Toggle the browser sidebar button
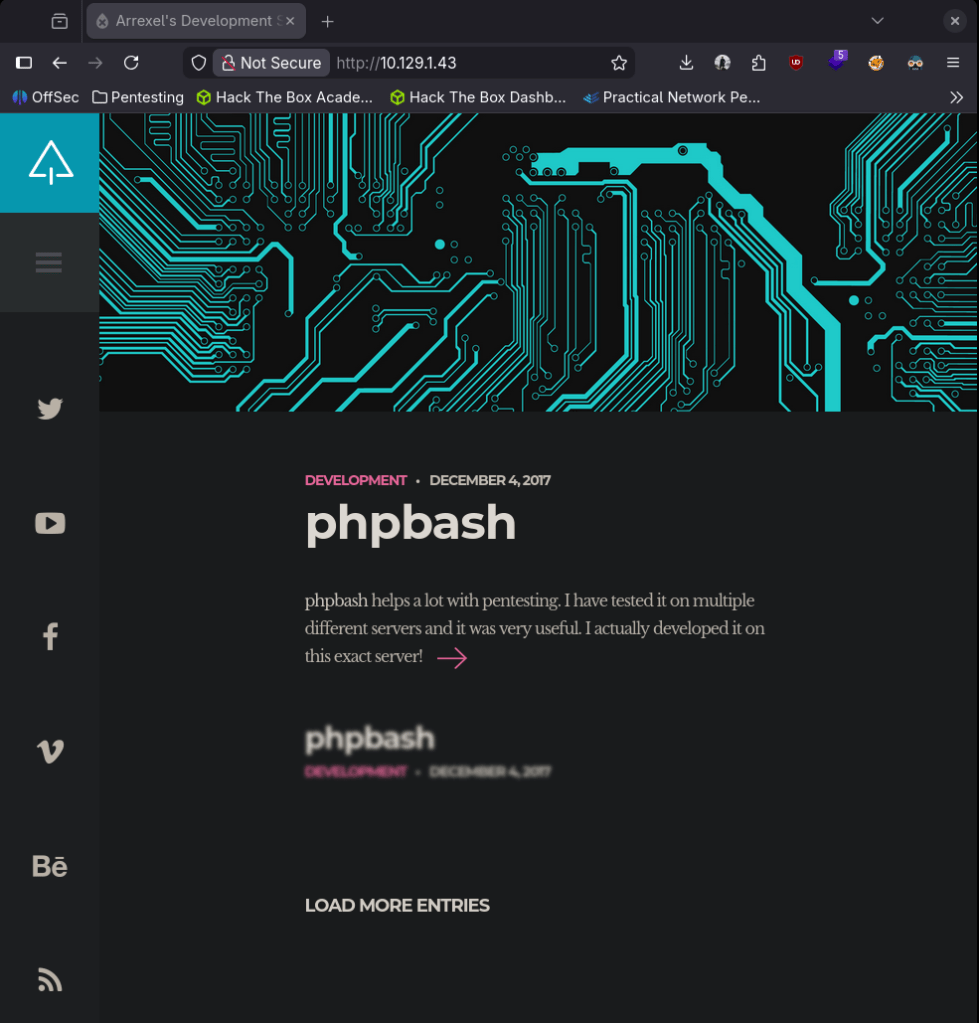979x1023 pixels. coord(24,63)
